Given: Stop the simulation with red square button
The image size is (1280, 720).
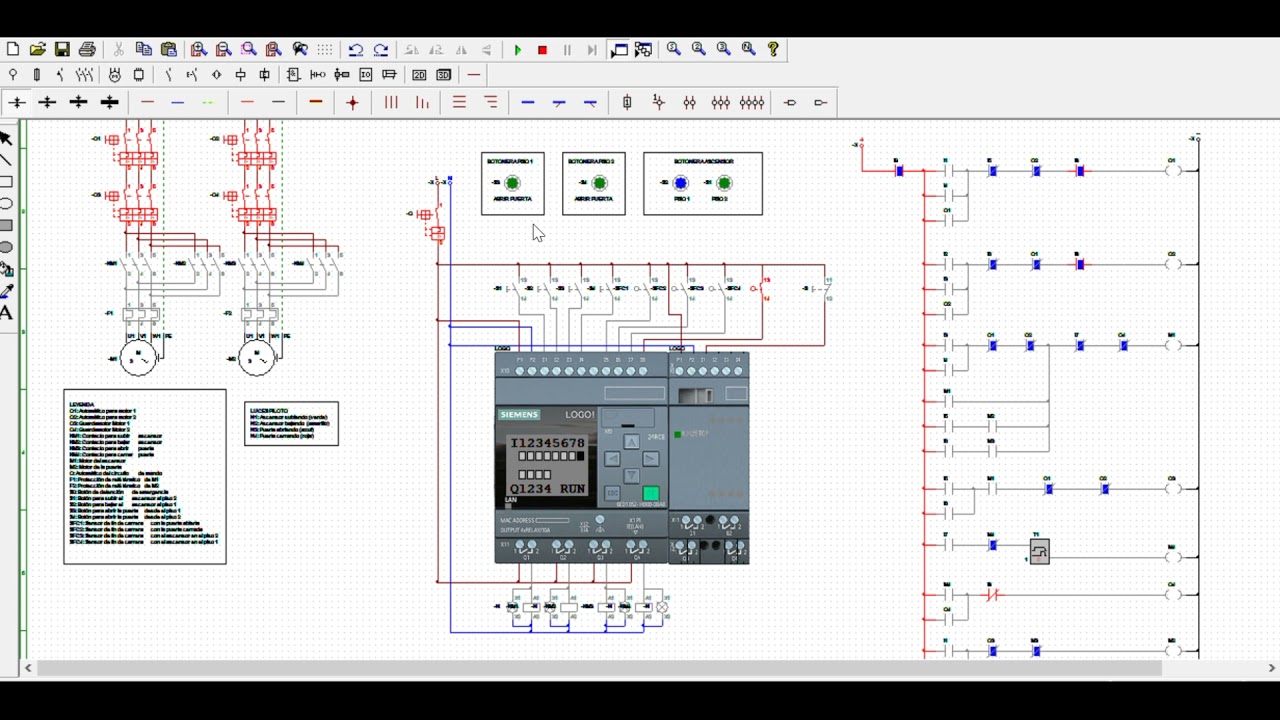Looking at the screenshot, I should (x=543, y=50).
